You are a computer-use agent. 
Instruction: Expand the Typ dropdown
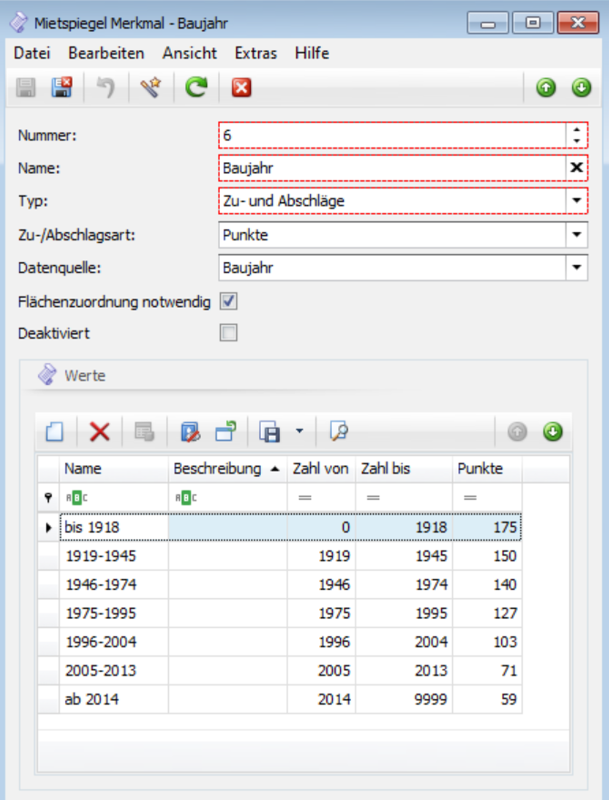576,201
